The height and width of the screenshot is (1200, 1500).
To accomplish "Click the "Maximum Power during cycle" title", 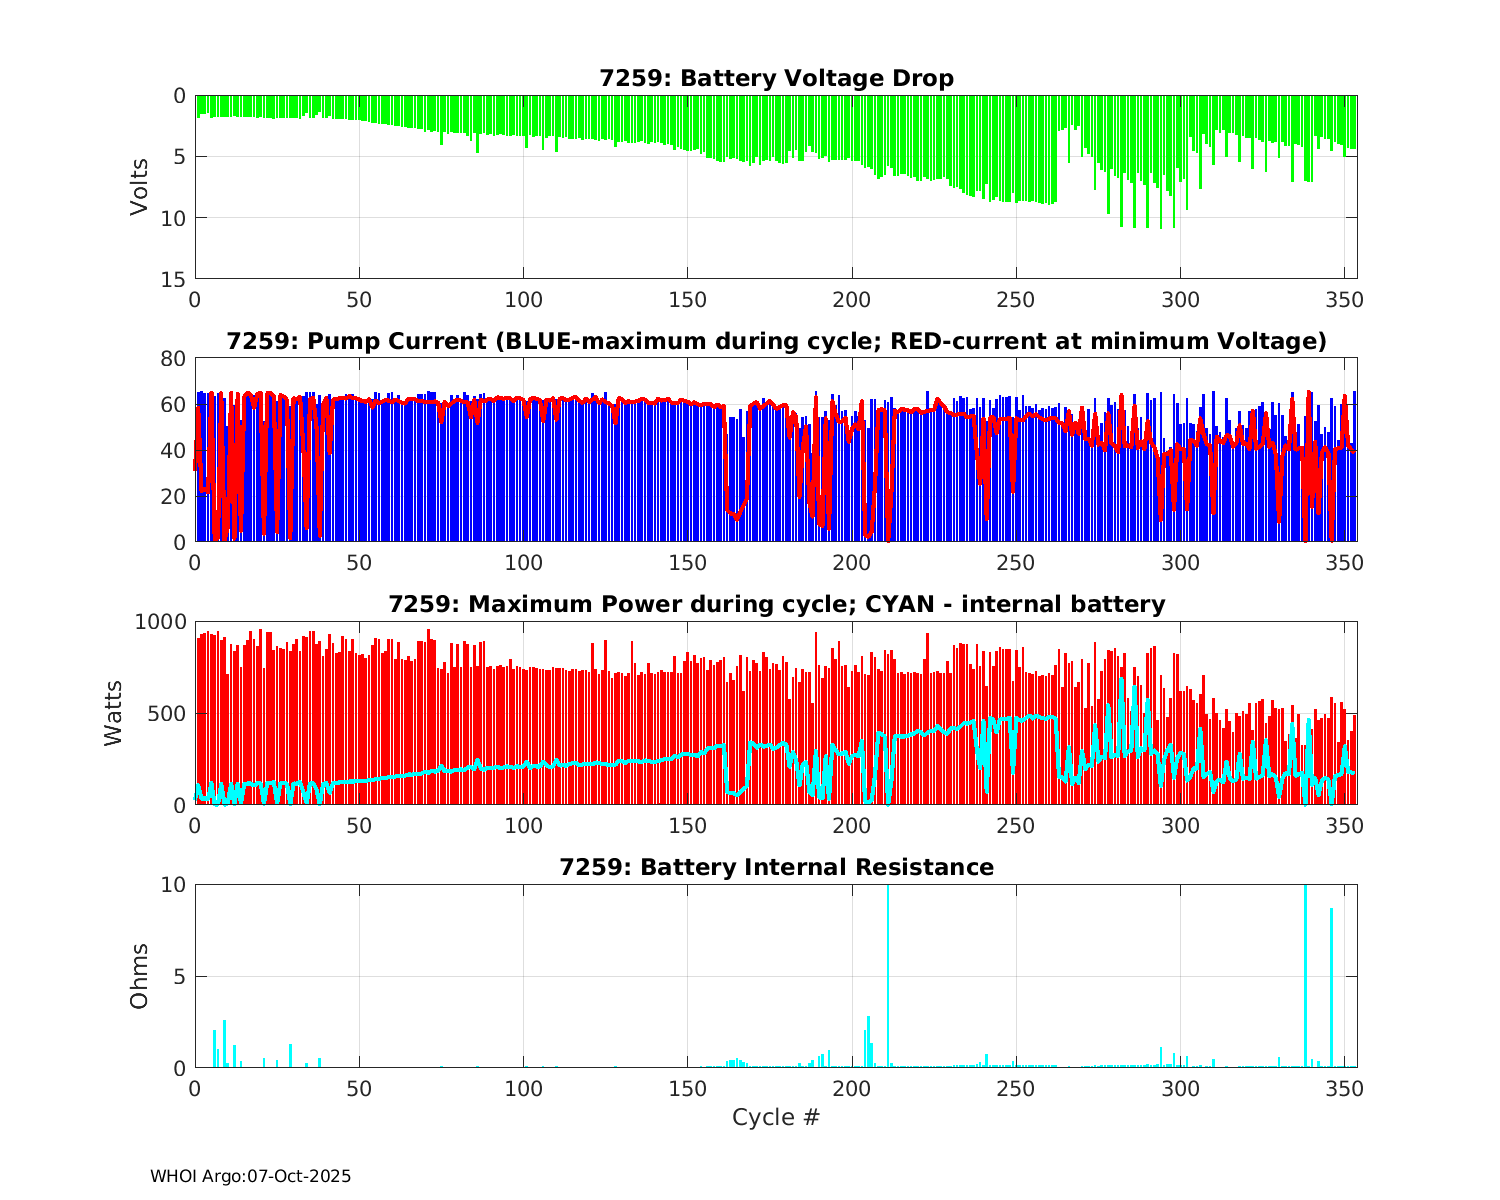I will click(x=776, y=604).
